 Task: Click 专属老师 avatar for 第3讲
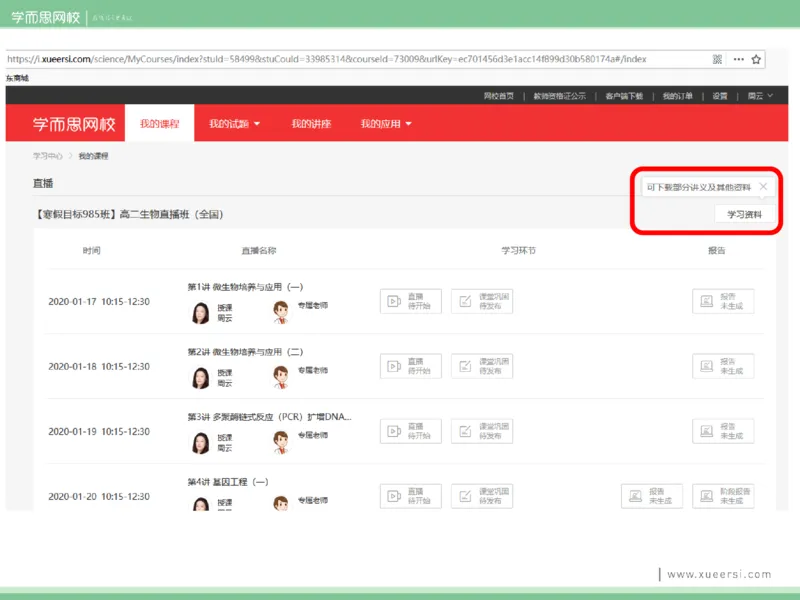[x=281, y=442]
